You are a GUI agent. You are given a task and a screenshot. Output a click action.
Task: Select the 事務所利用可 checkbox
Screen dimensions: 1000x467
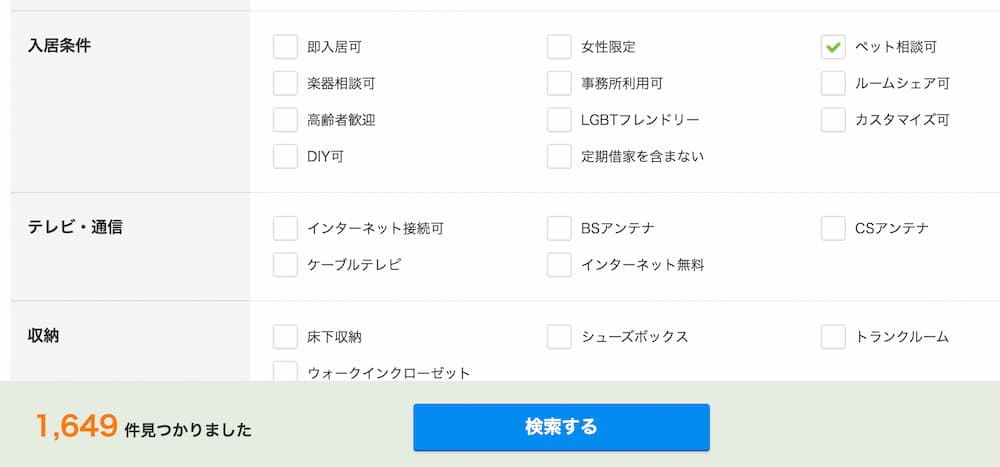pyautogui.click(x=559, y=83)
